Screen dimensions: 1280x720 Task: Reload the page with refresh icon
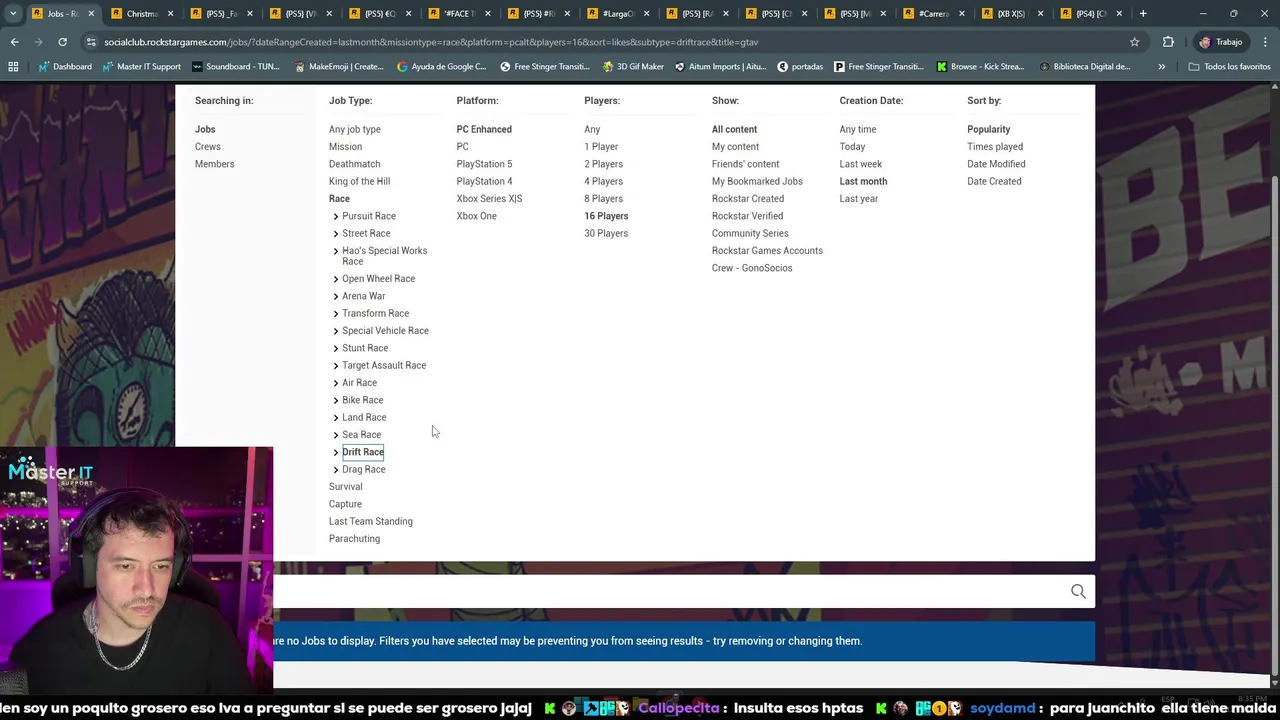click(62, 42)
